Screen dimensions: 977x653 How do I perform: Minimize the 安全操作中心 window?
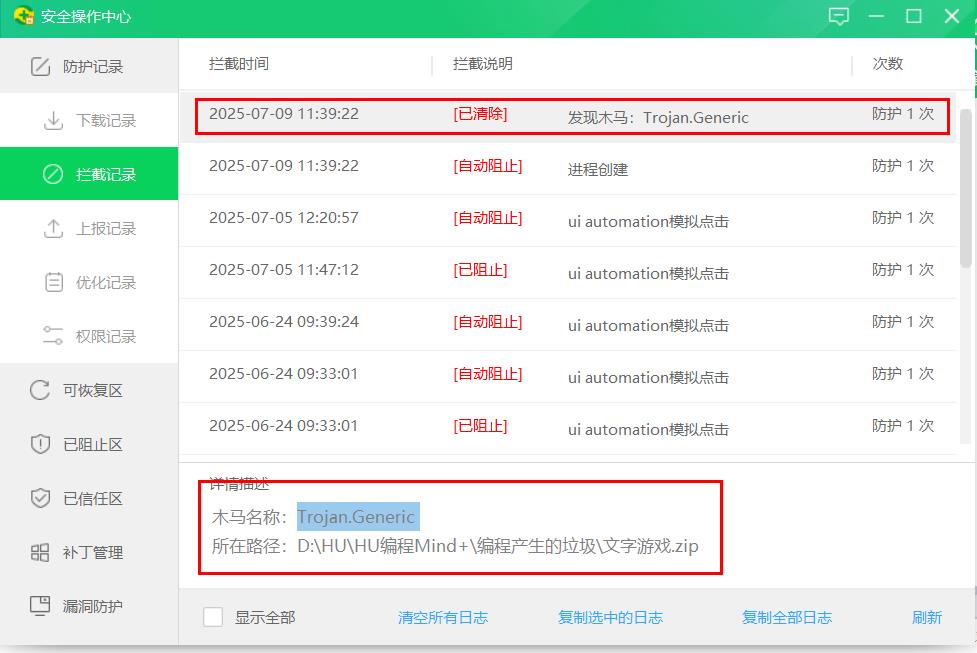(x=877, y=16)
